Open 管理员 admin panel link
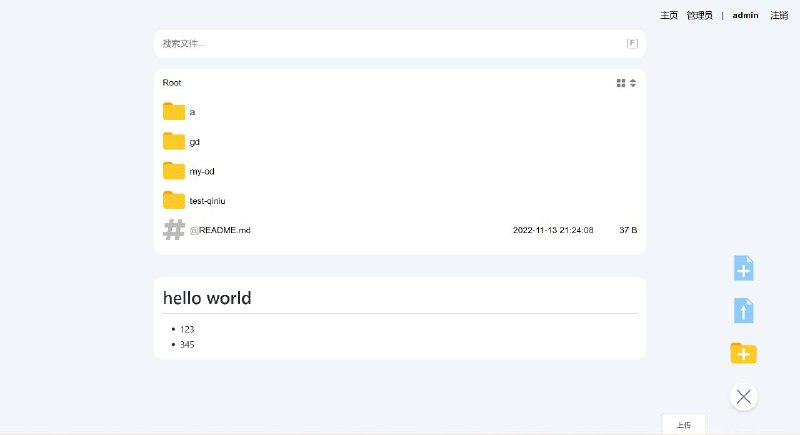The image size is (800, 435). coord(700,15)
